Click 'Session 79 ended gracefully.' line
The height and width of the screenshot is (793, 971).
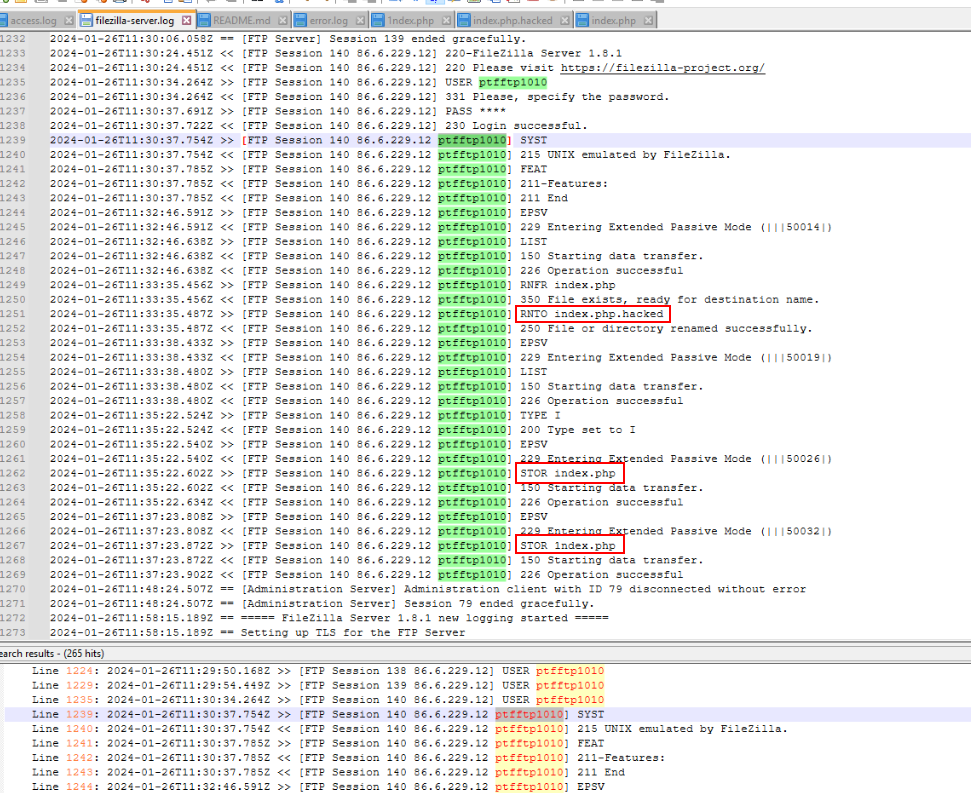(499, 604)
